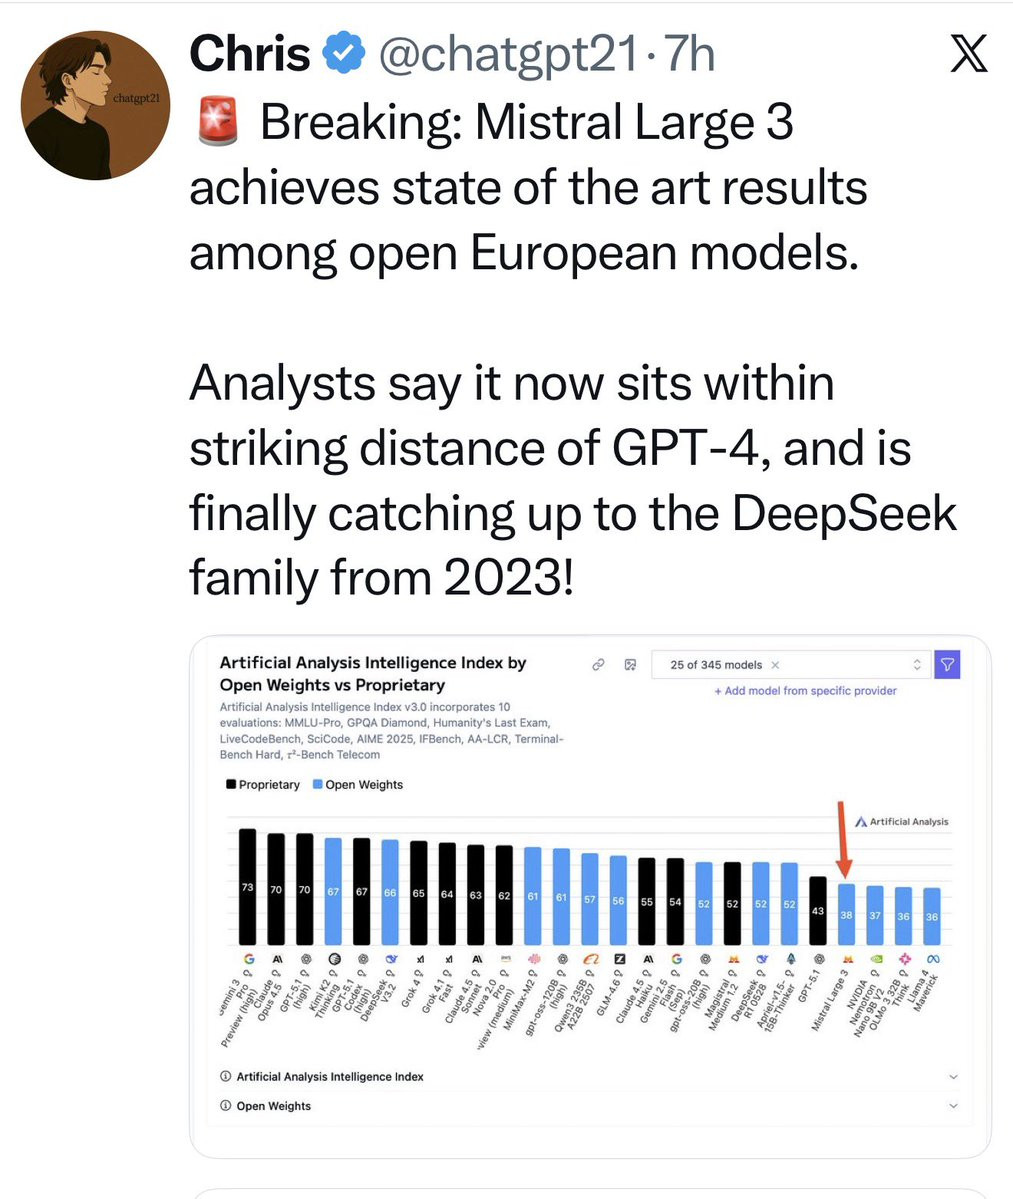Click the Gemini 3 Pro bar scoring 73
Screen dimensions: 1013x1199
[x=248, y=887]
